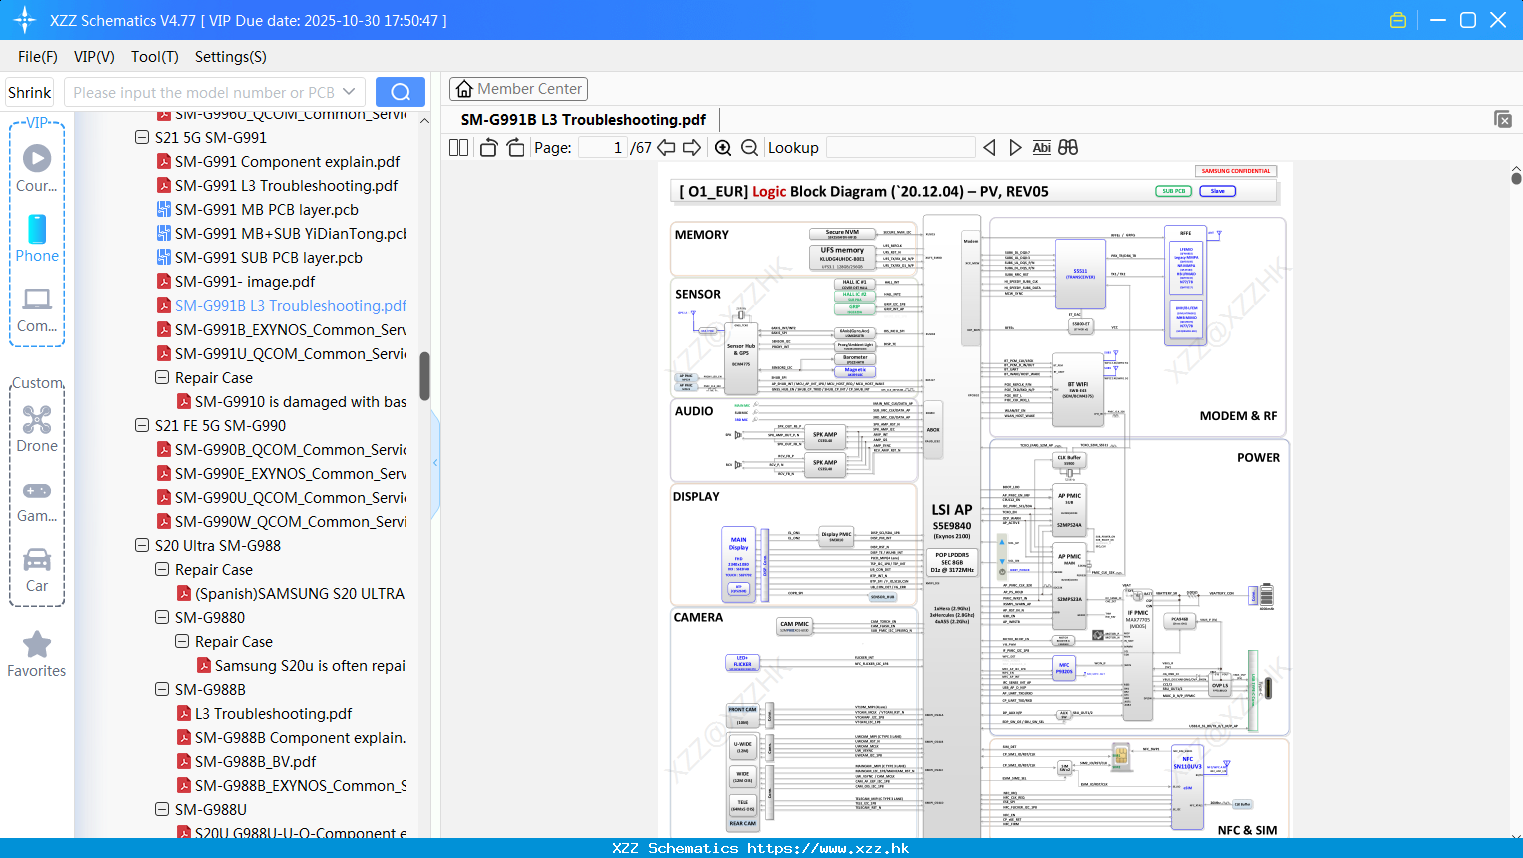Click the tree list scrollbar thumb

pos(424,375)
